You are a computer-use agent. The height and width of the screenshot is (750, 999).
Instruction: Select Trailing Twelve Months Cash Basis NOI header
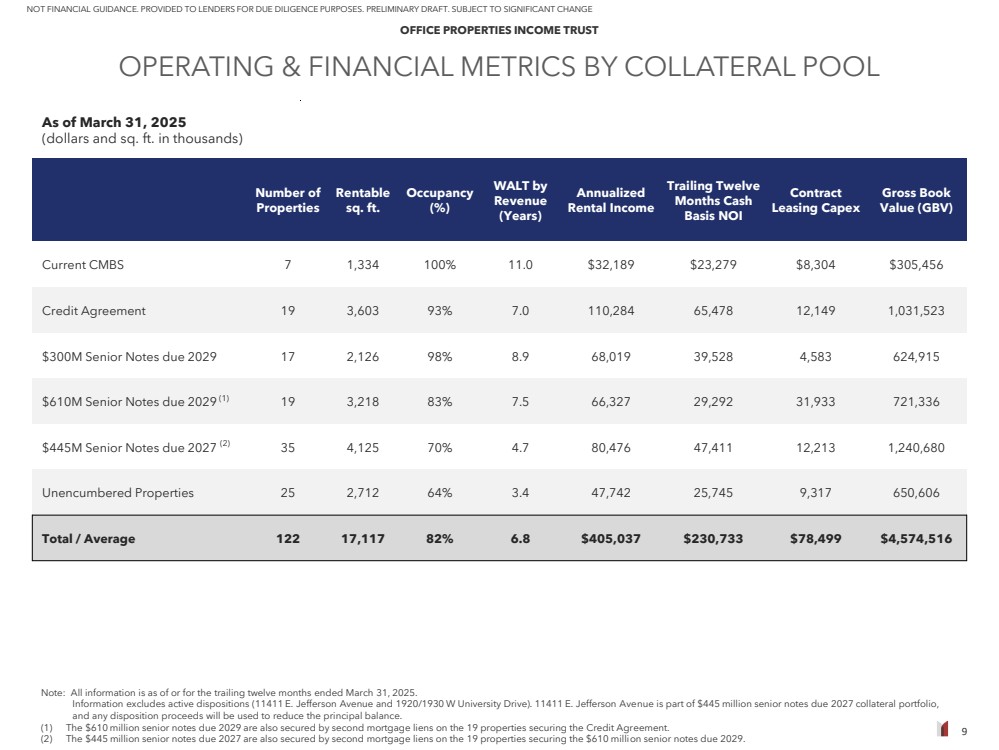tap(713, 200)
